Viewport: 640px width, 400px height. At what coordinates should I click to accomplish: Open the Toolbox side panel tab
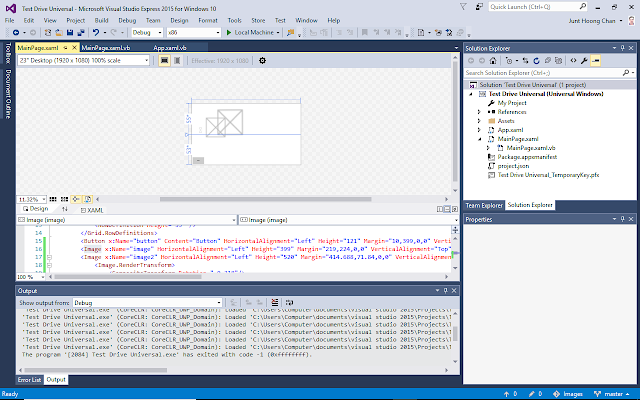8,53
